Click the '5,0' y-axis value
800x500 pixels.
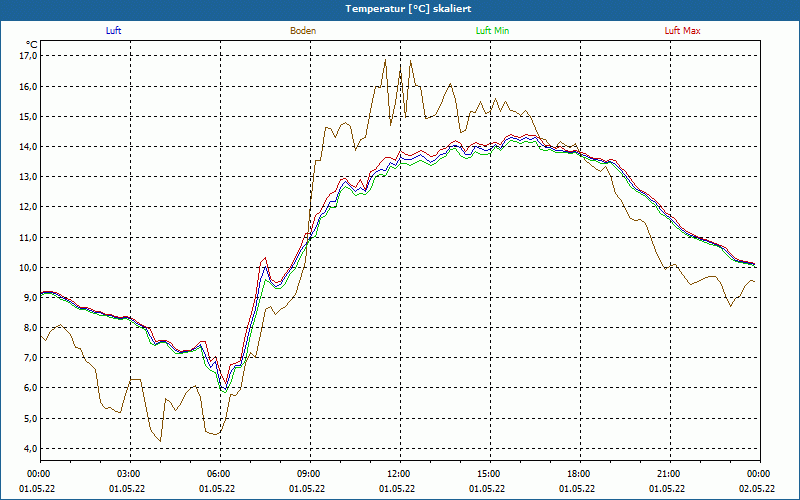(31, 418)
